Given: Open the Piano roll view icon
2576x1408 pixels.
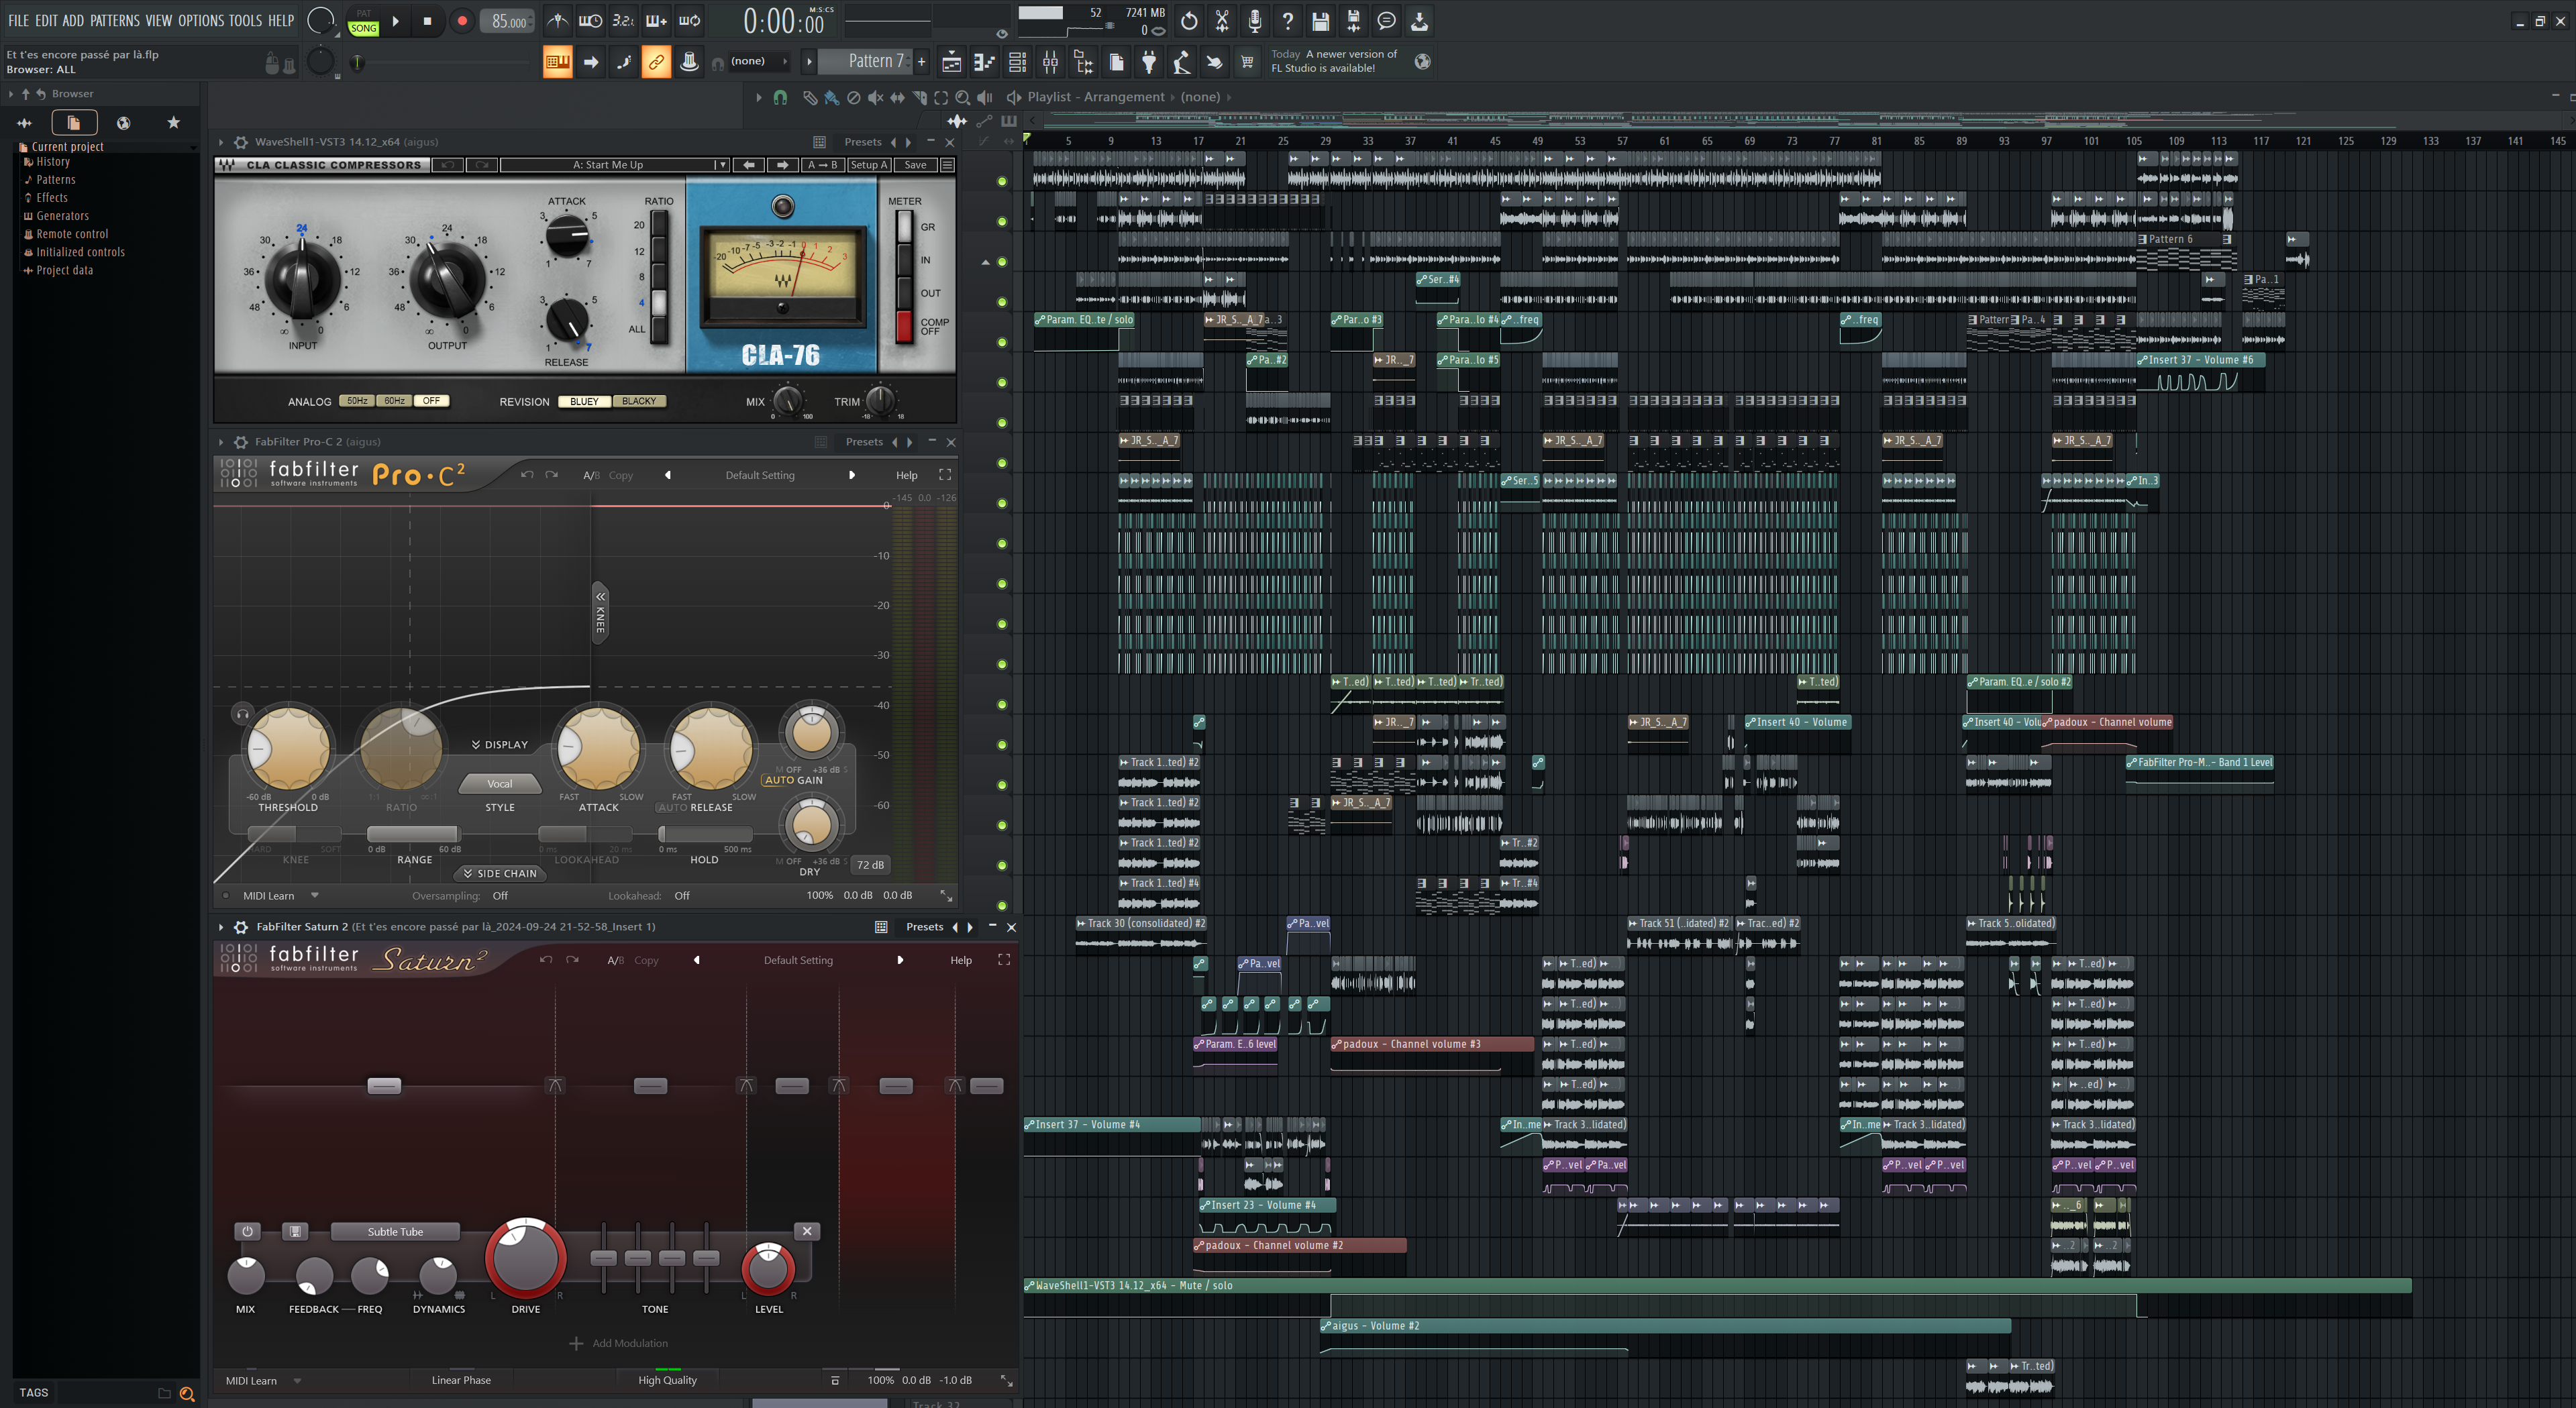Looking at the screenshot, I should tap(985, 62).
